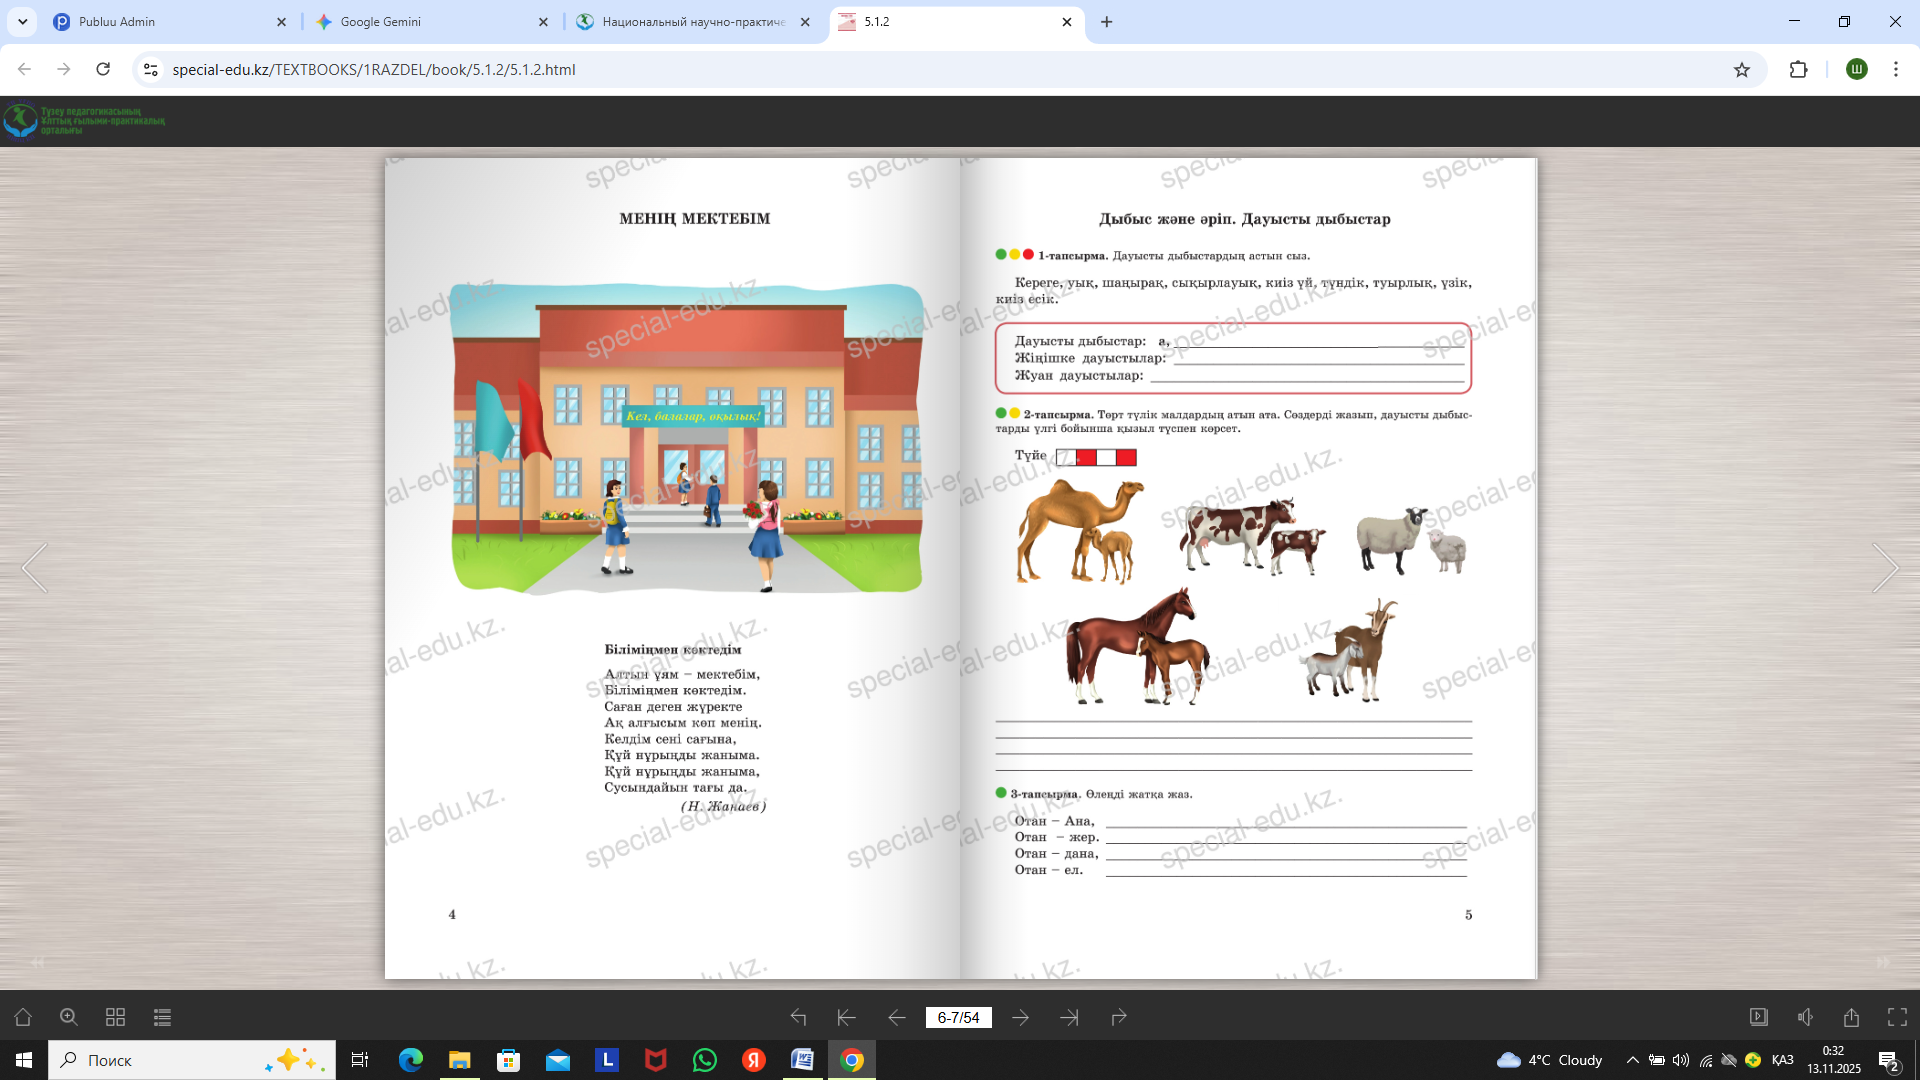Image resolution: width=1920 pixels, height=1080 pixels.
Task: Bookmark this page with the star icon
Action: pos(1742,69)
